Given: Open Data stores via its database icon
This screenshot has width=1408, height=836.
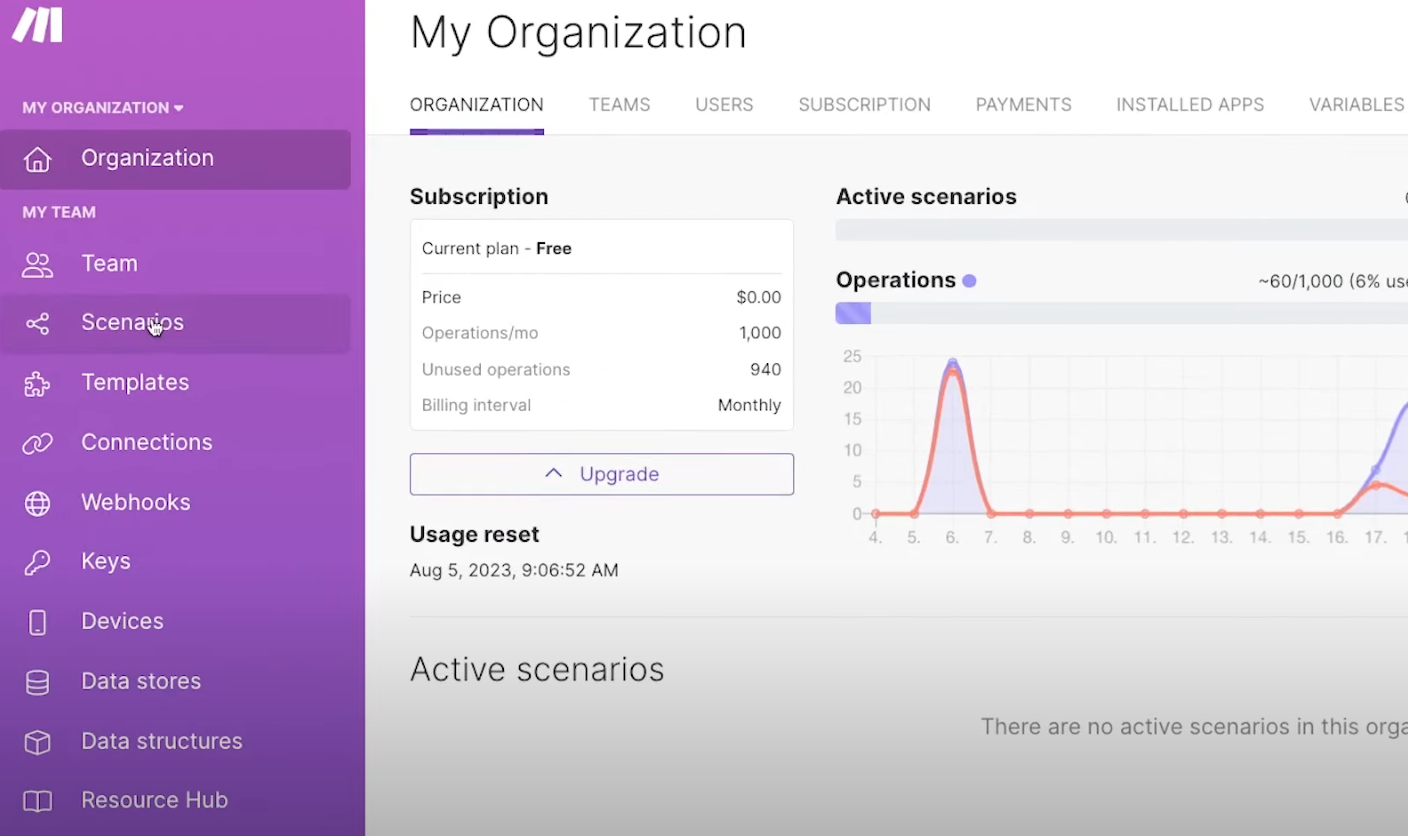Looking at the screenshot, I should pyautogui.click(x=37, y=681).
